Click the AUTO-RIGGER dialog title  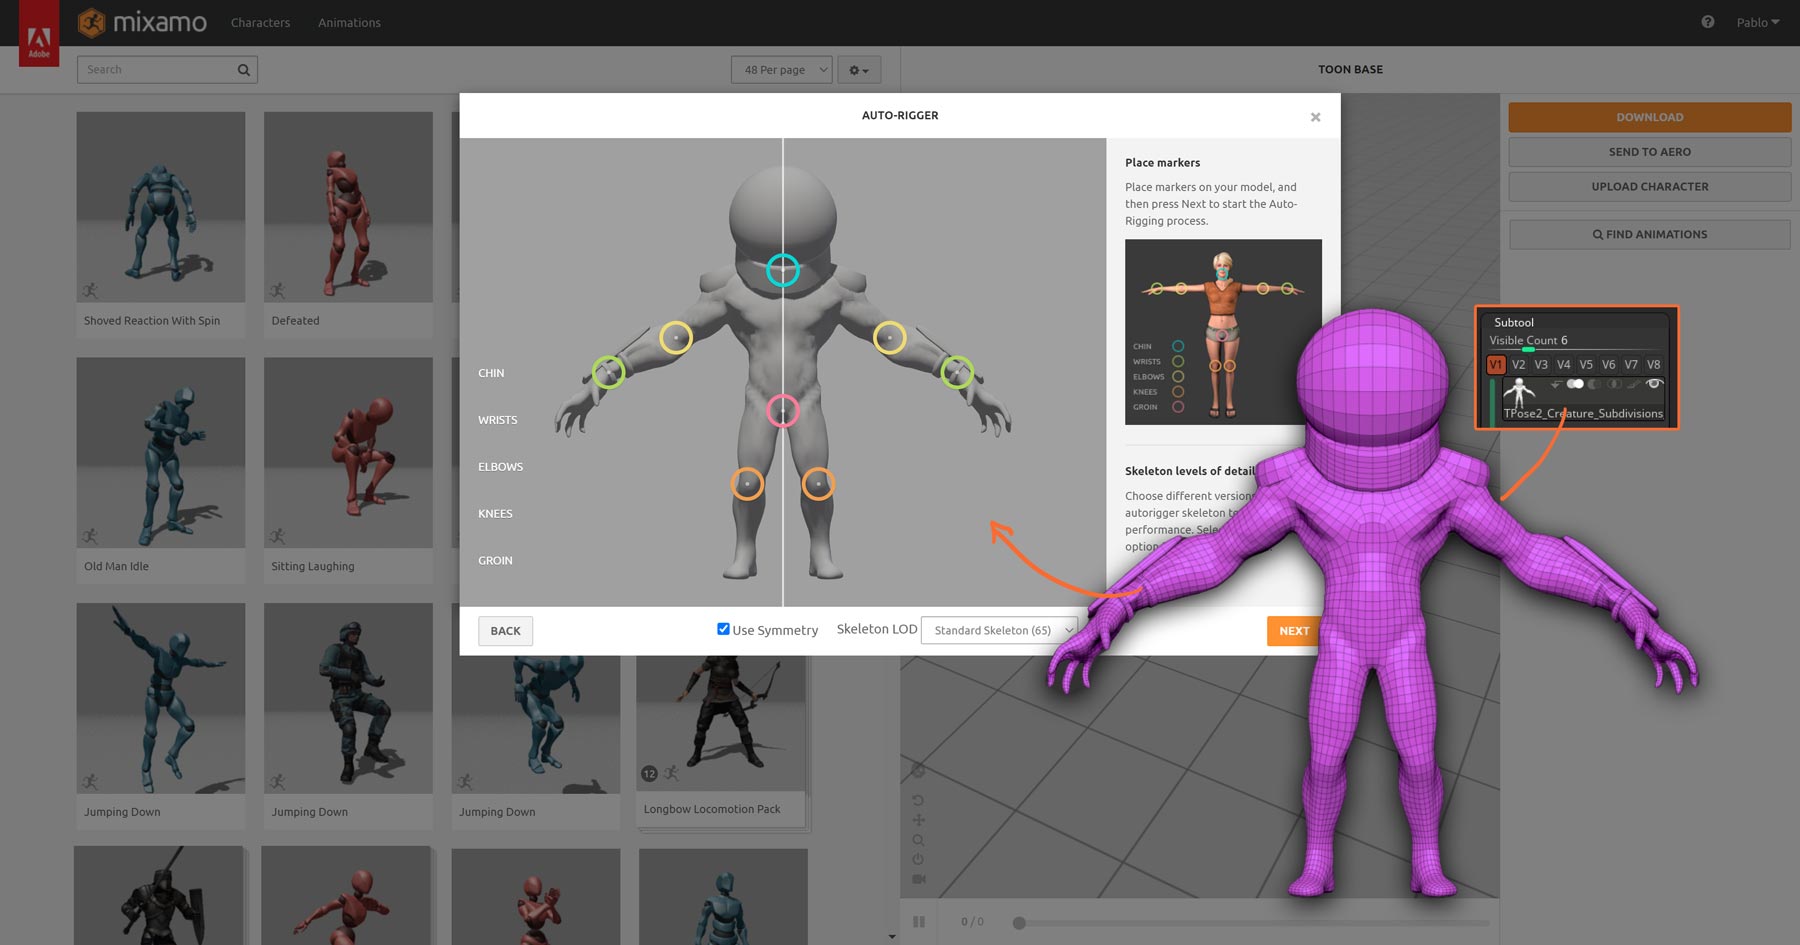click(900, 116)
